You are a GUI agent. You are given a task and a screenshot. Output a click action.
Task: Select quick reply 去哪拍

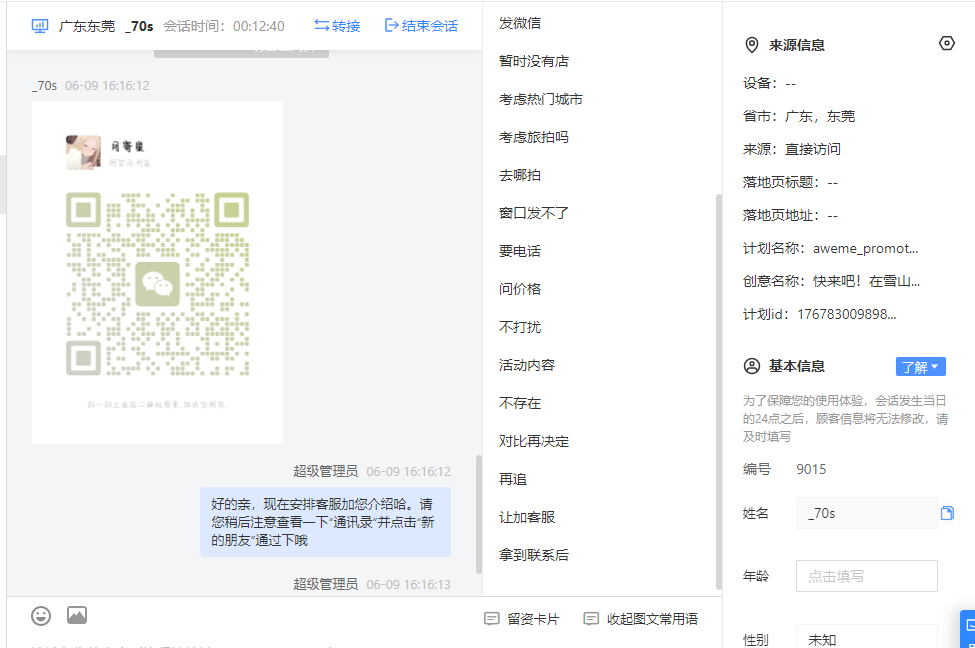click(520, 175)
